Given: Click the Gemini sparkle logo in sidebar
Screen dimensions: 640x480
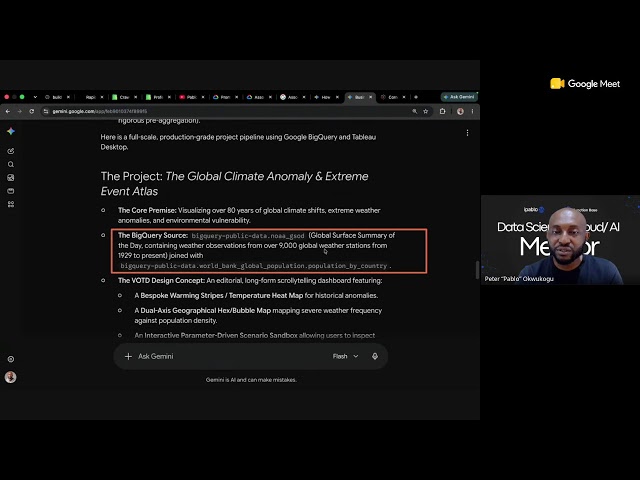Looking at the screenshot, I should click(11, 131).
